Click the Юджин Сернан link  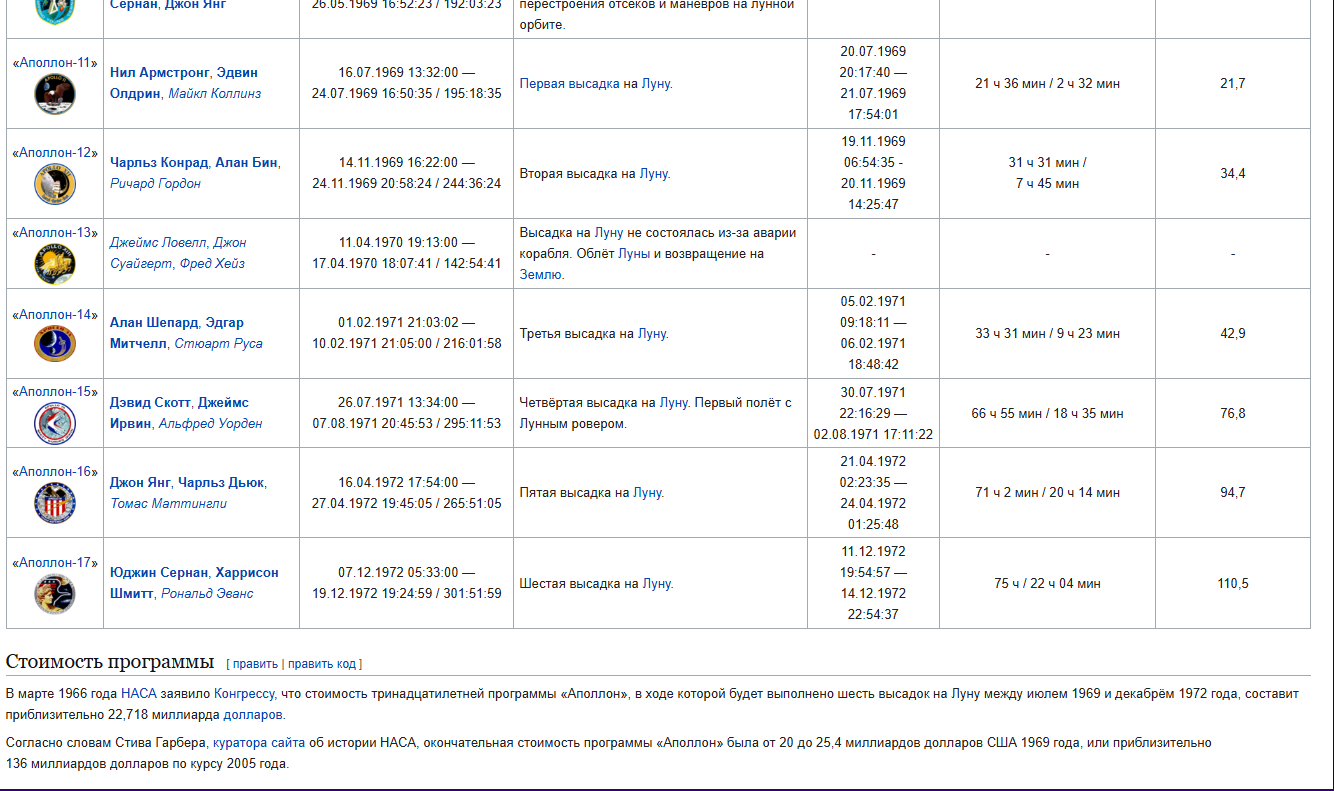158,573
